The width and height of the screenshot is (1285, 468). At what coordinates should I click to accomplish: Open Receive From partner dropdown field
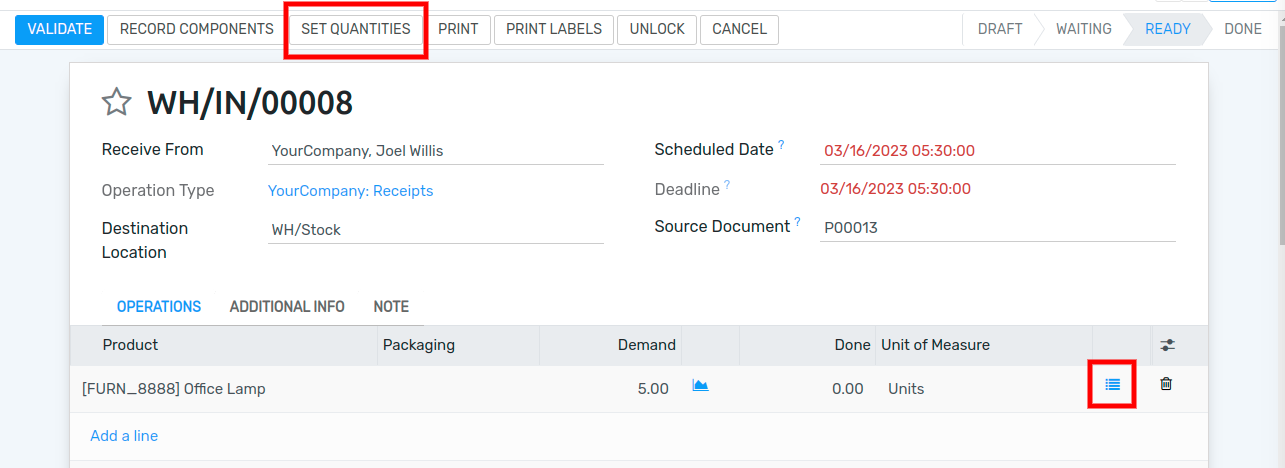point(436,151)
